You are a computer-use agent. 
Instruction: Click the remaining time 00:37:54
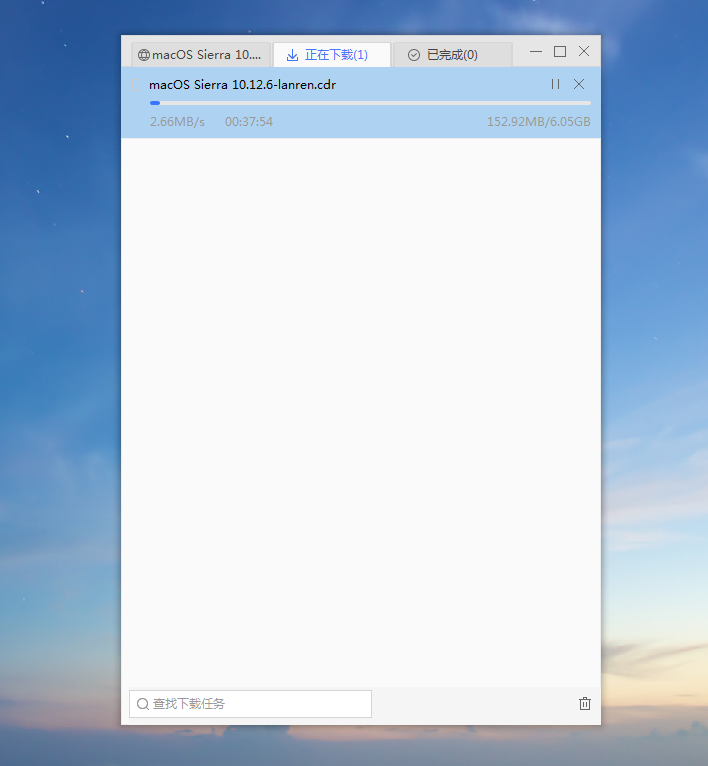(249, 122)
